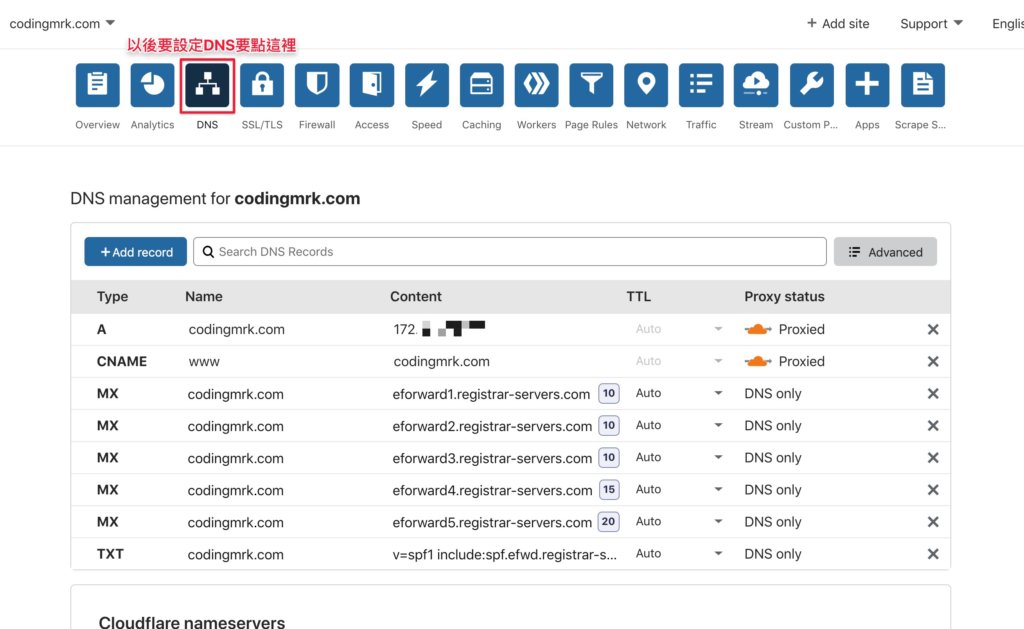Click the Add site link

tap(838, 24)
